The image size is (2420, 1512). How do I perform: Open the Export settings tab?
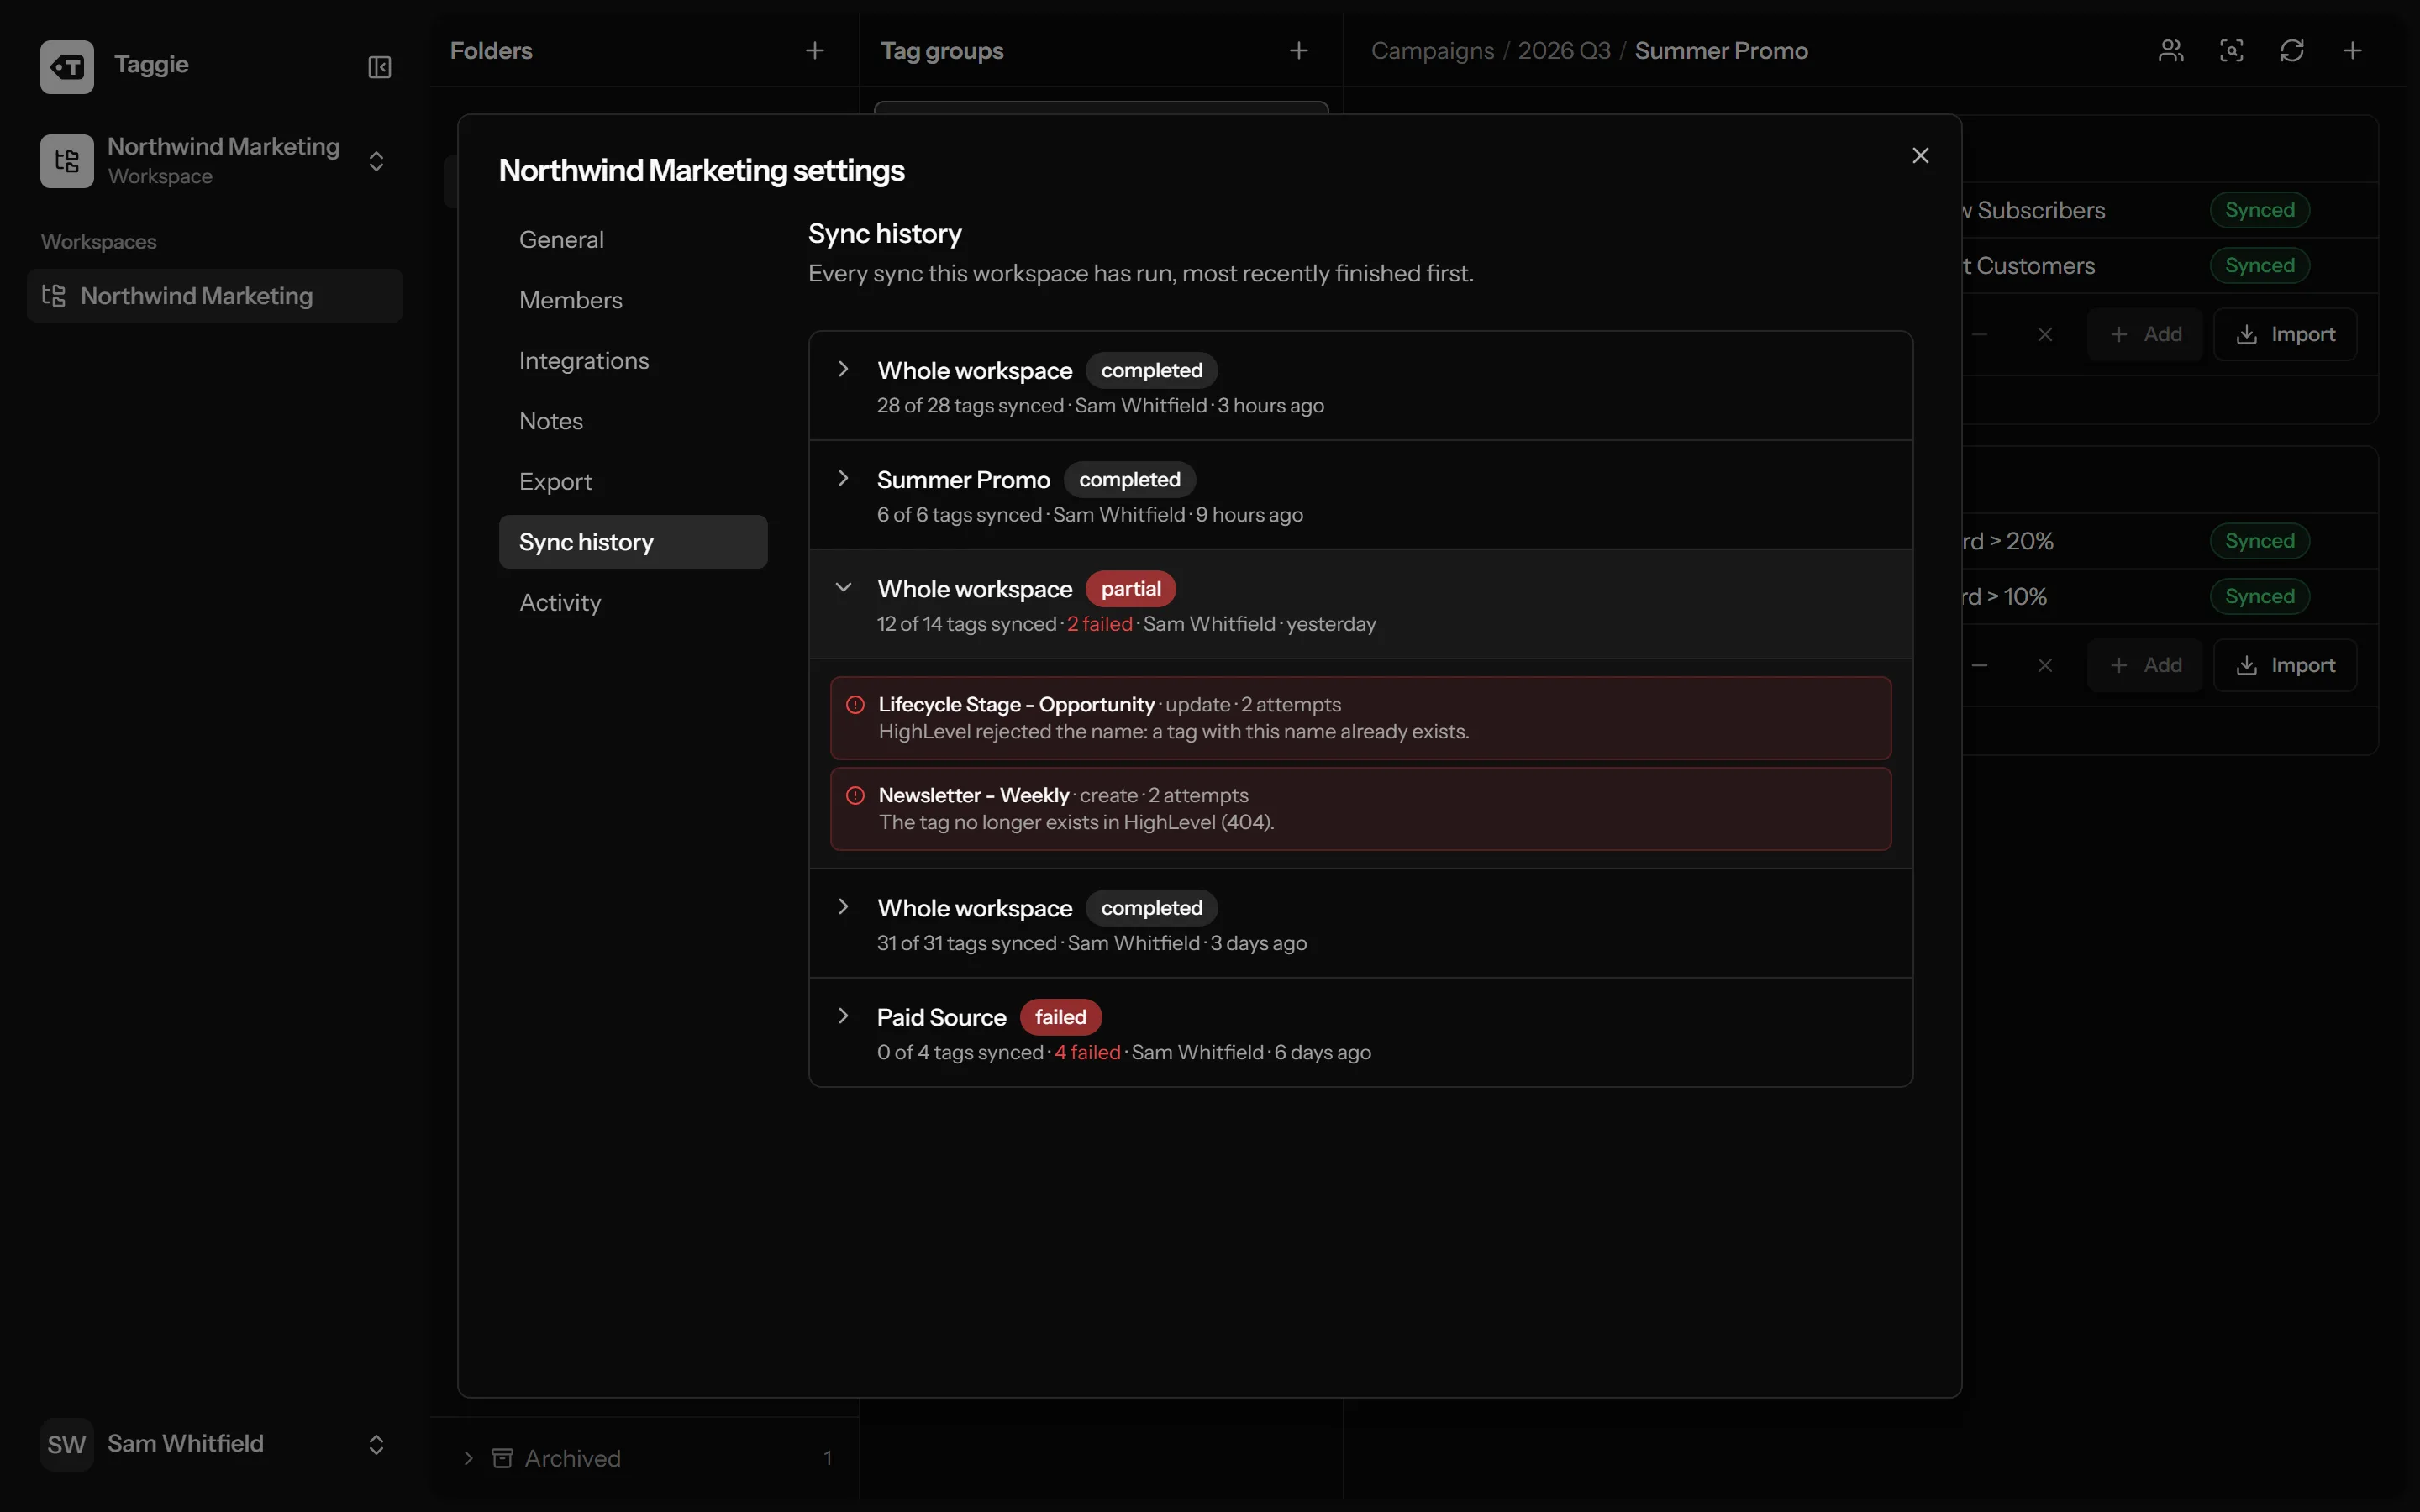coord(633,482)
